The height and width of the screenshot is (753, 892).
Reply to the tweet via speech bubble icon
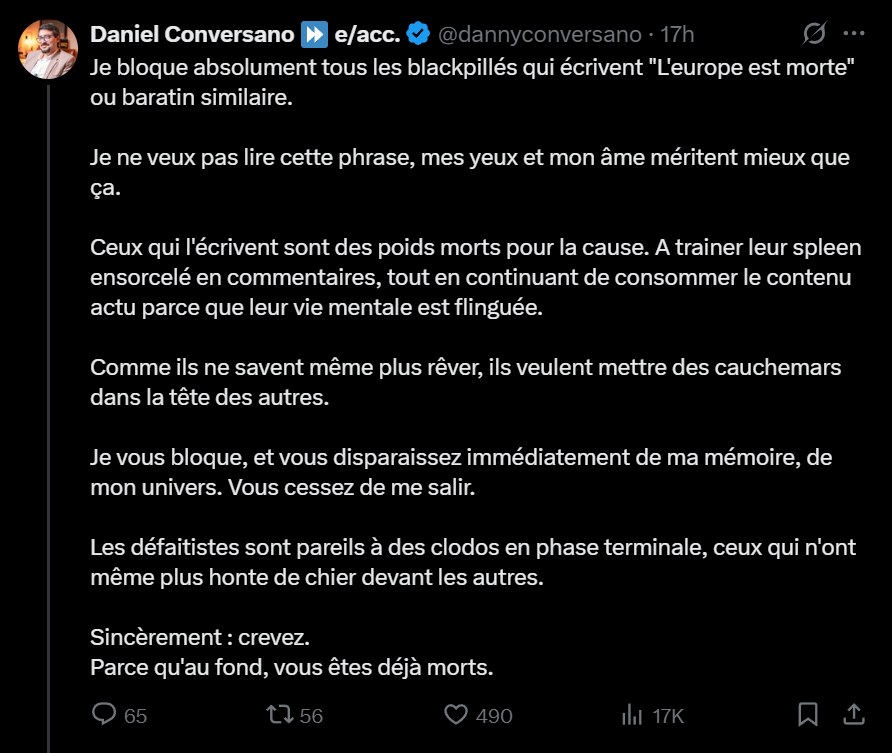tap(104, 714)
